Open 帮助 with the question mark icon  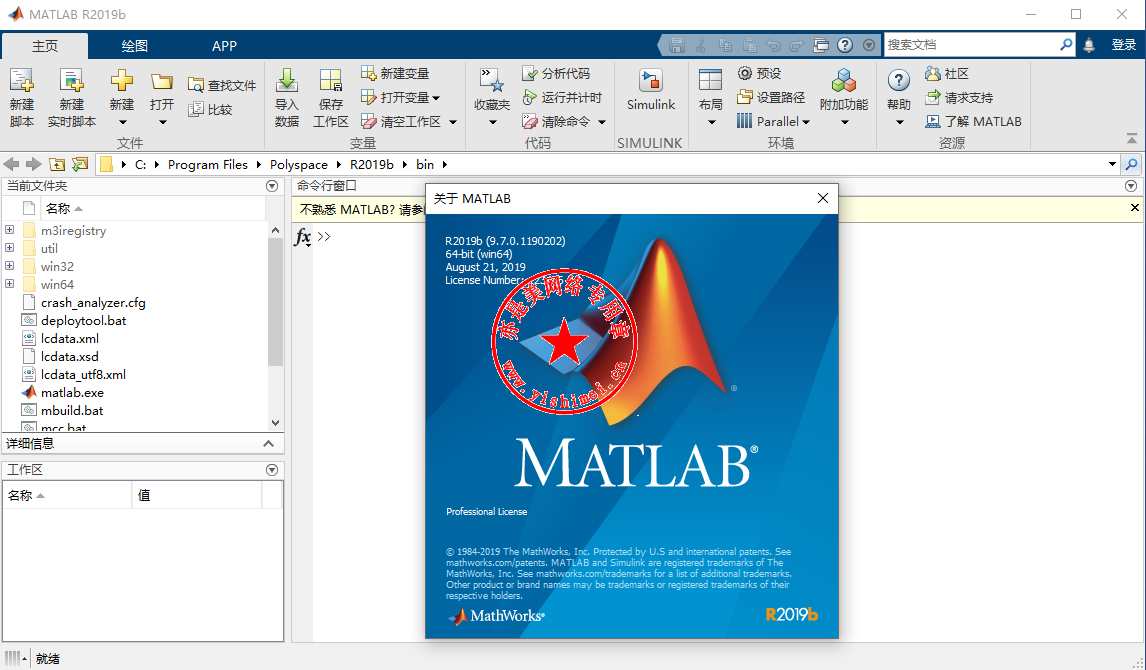pyautogui.click(x=899, y=98)
